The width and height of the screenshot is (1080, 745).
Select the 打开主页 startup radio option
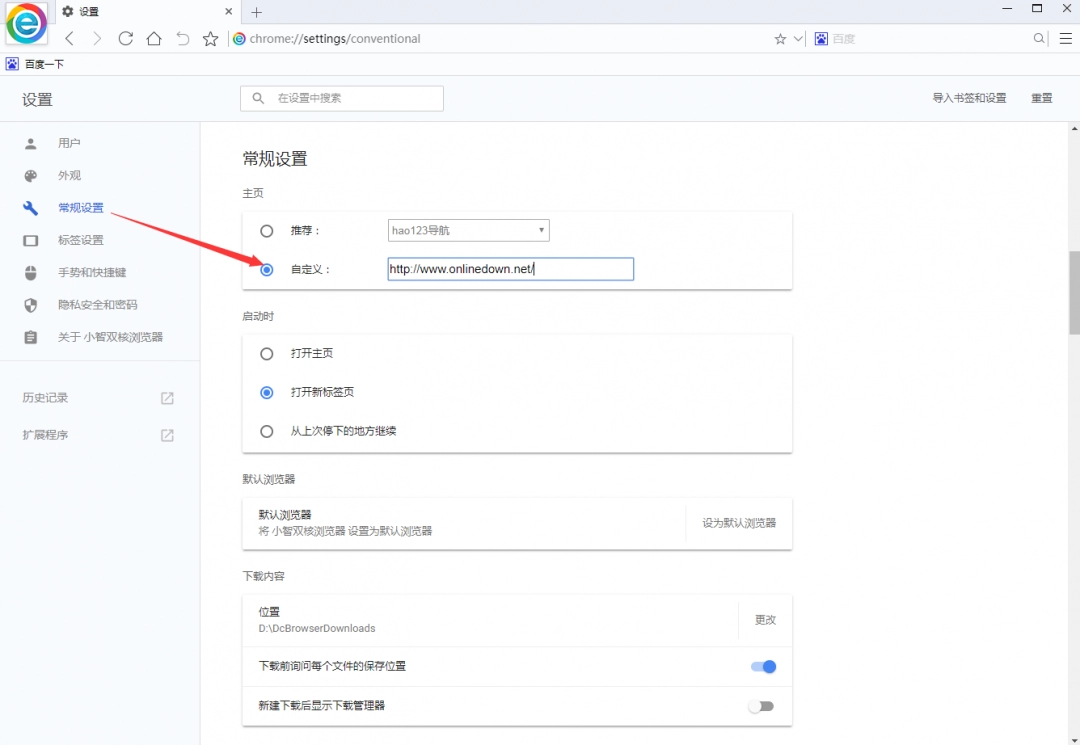coord(266,353)
